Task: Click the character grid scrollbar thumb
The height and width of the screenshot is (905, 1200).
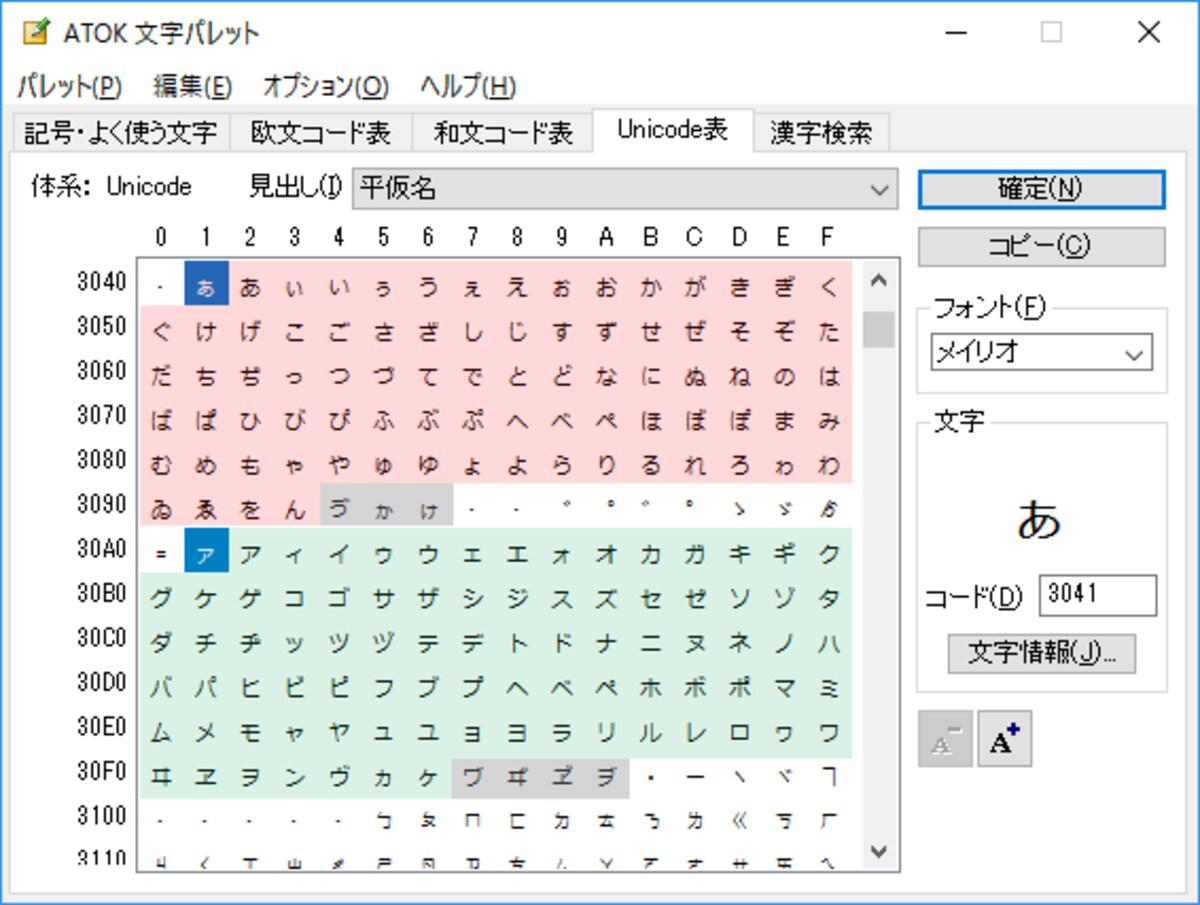Action: coord(879,329)
